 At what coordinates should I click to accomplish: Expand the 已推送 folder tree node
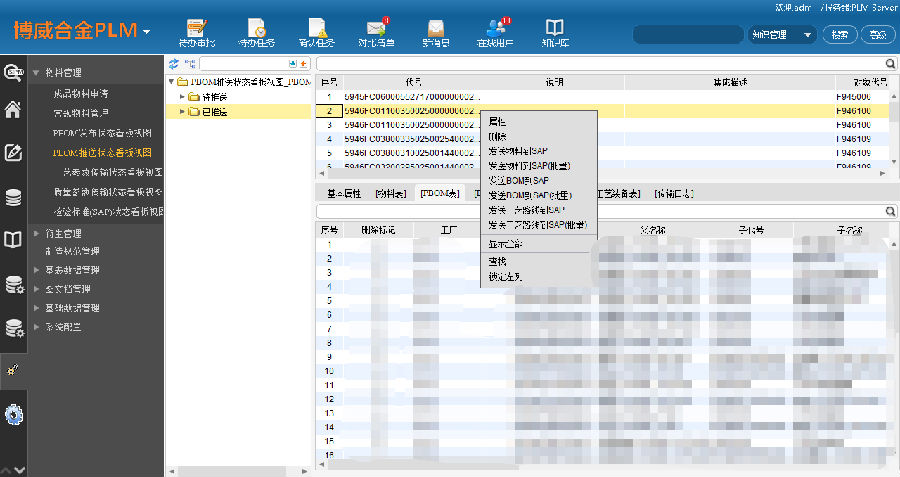click(x=182, y=112)
